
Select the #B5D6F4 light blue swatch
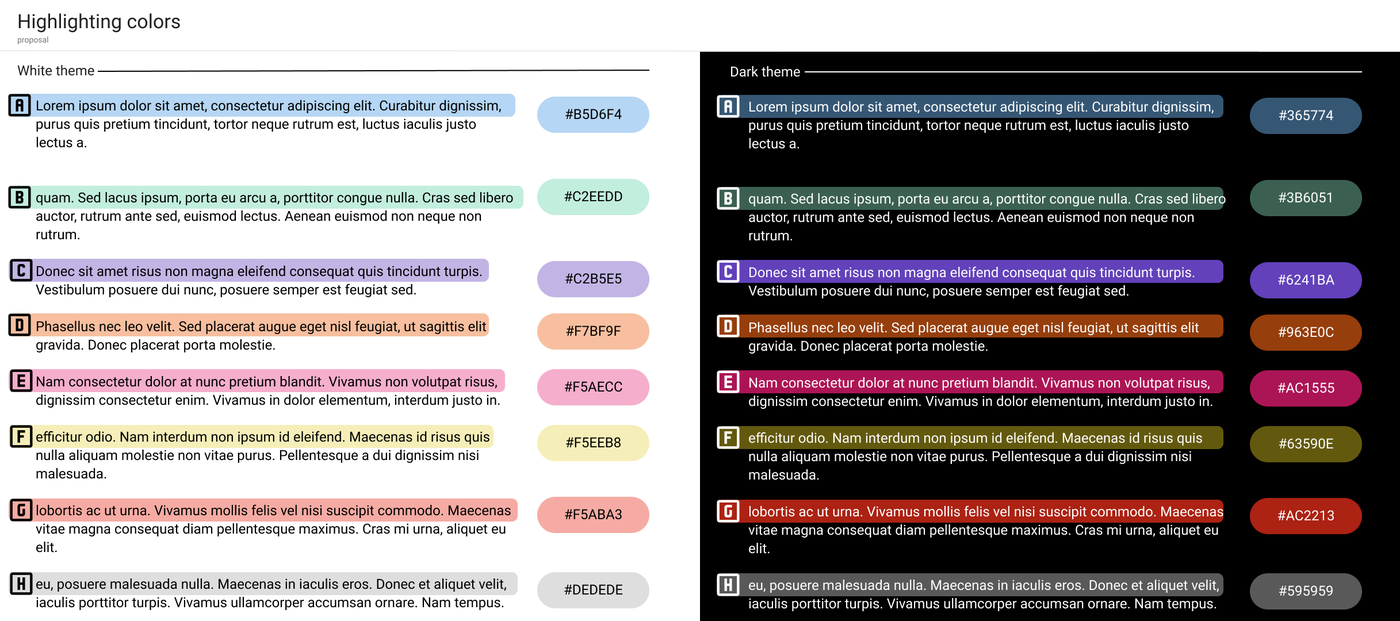(x=593, y=115)
